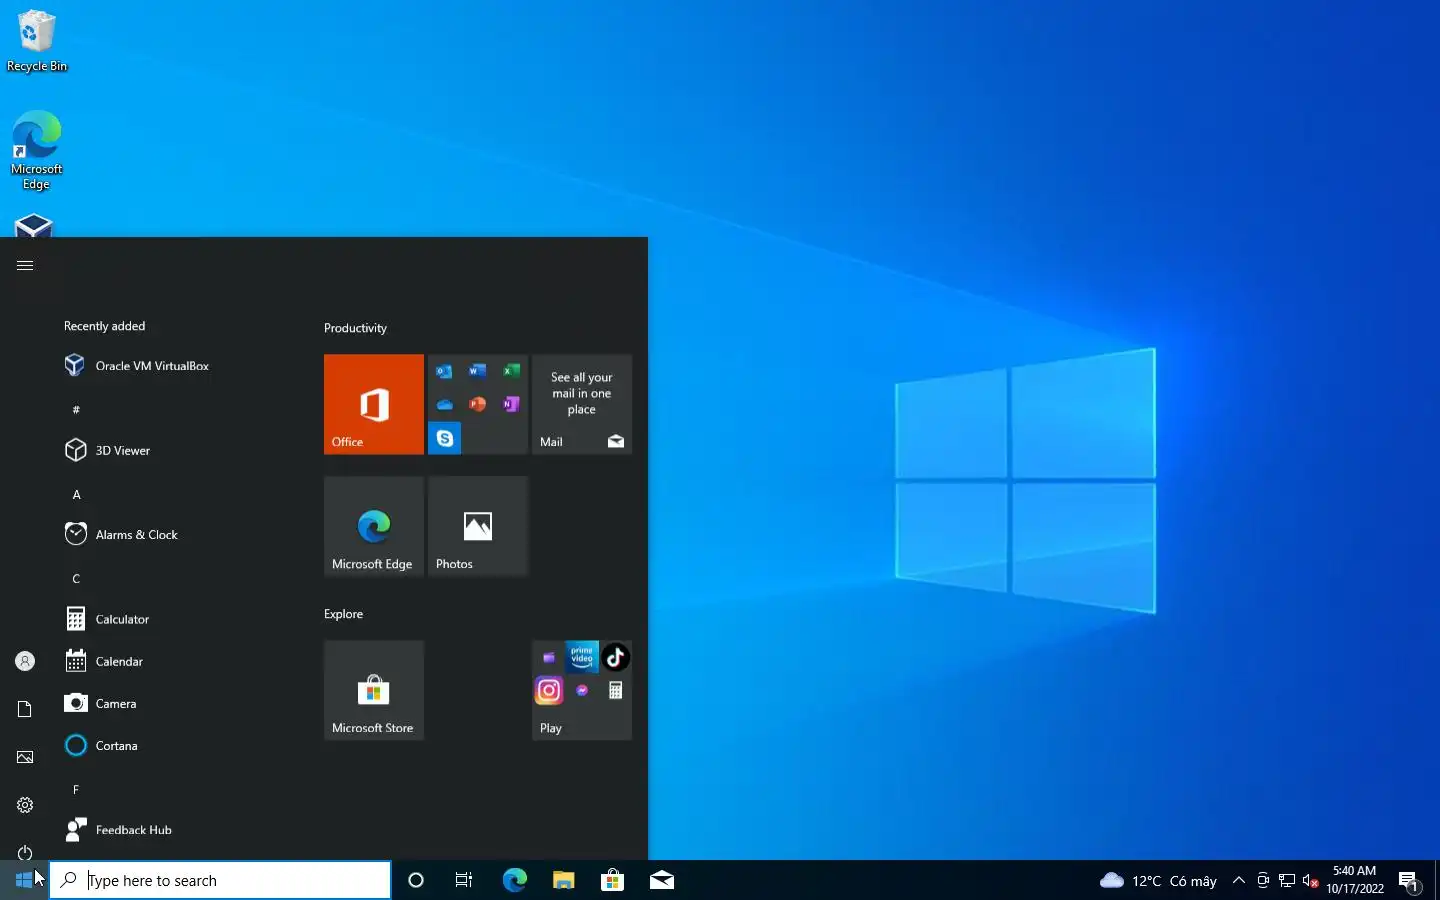Open the user account button

pos(25,661)
